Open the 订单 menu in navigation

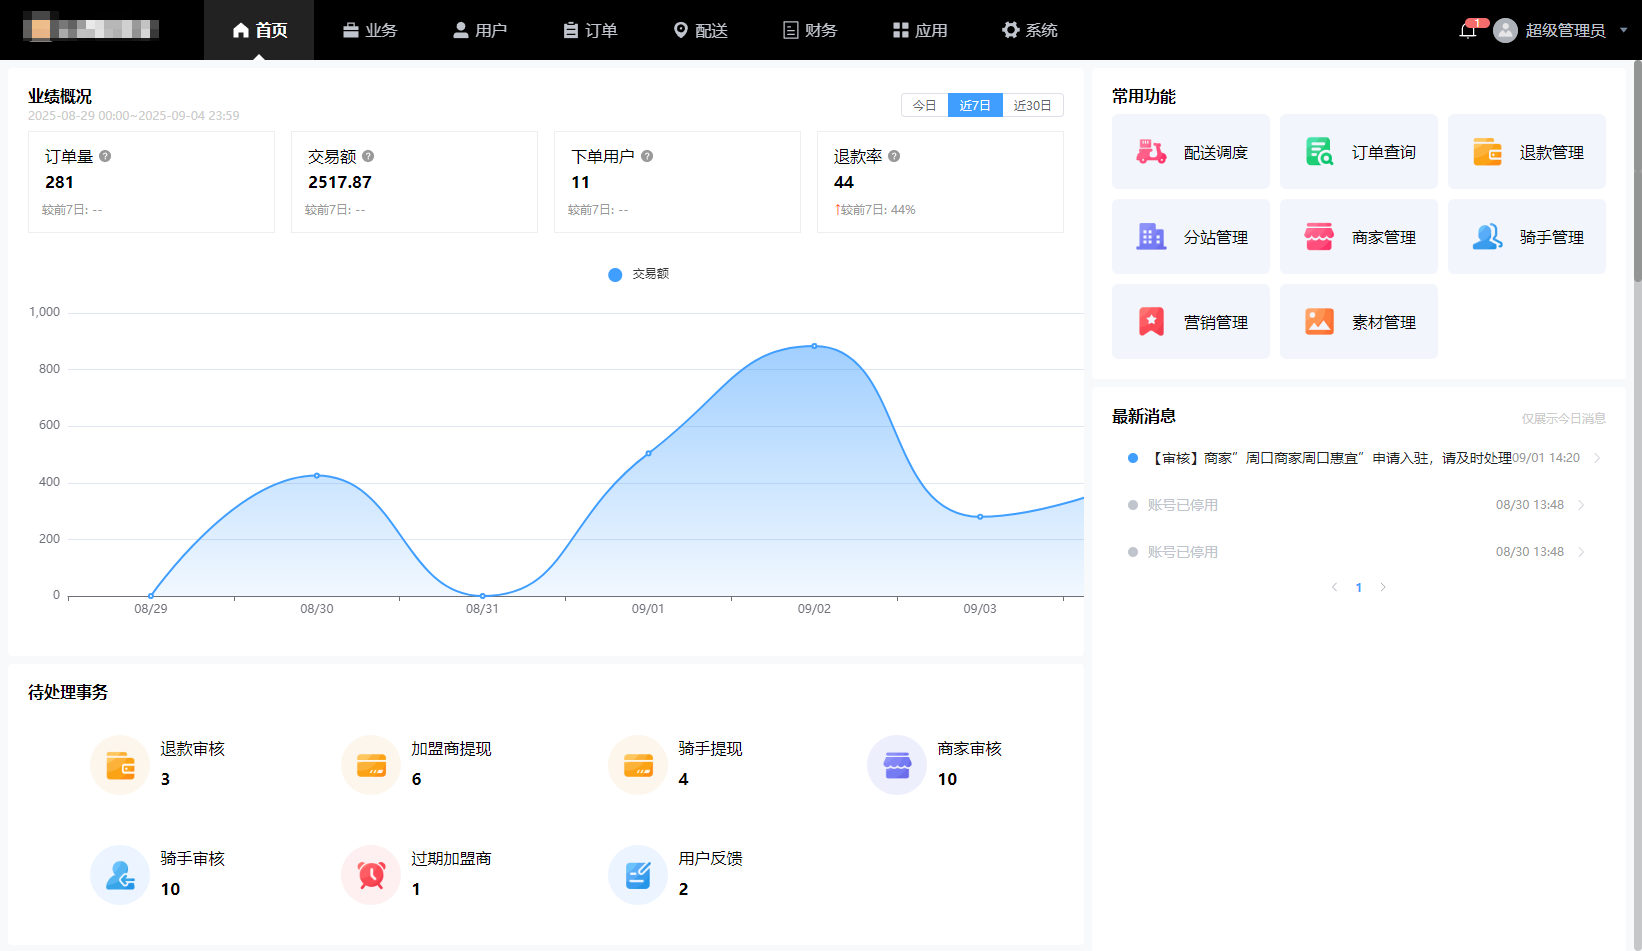point(590,30)
